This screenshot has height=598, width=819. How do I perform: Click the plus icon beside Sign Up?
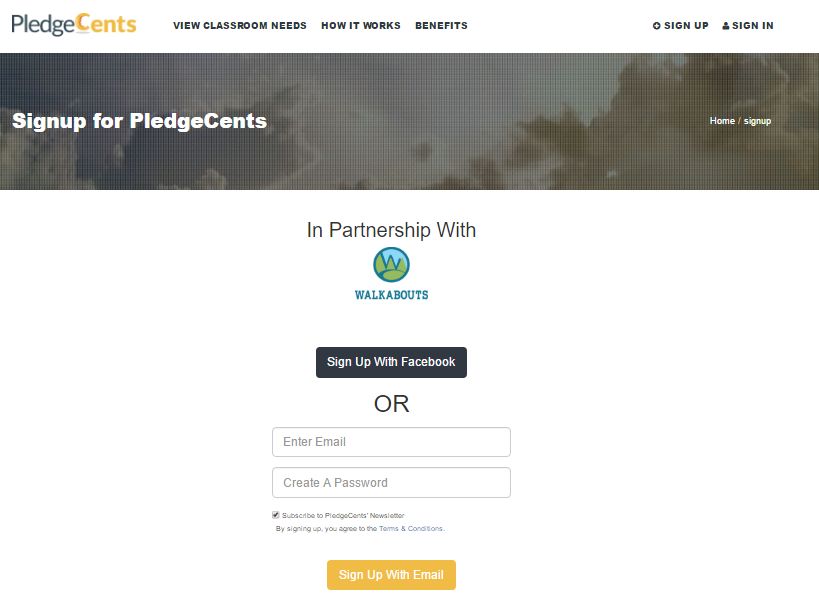tap(657, 26)
